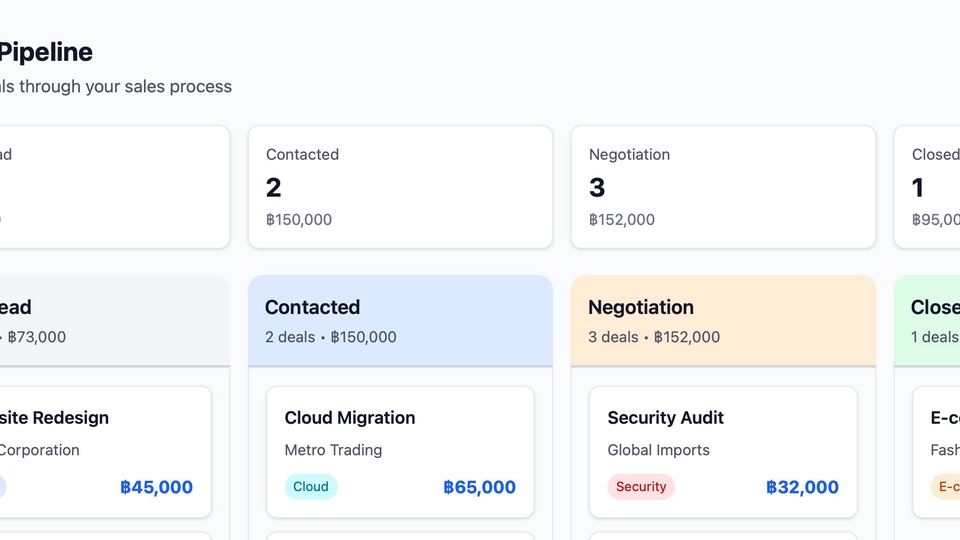The image size is (960, 540).
Task: Click the Global Imports company name
Action: pos(659,450)
